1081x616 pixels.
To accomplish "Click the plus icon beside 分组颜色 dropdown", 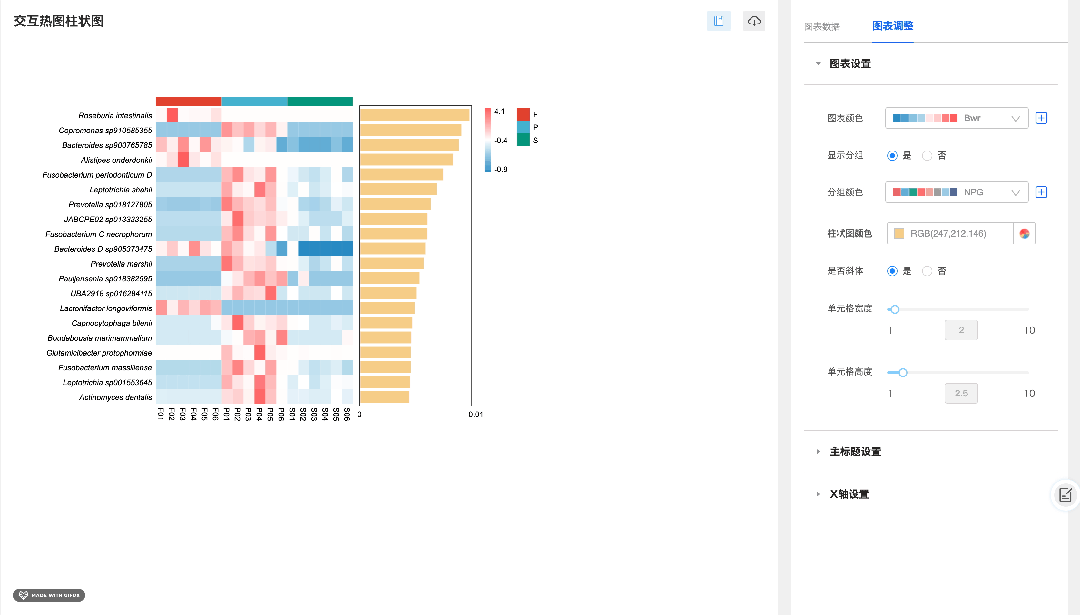I will pyautogui.click(x=1041, y=192).
